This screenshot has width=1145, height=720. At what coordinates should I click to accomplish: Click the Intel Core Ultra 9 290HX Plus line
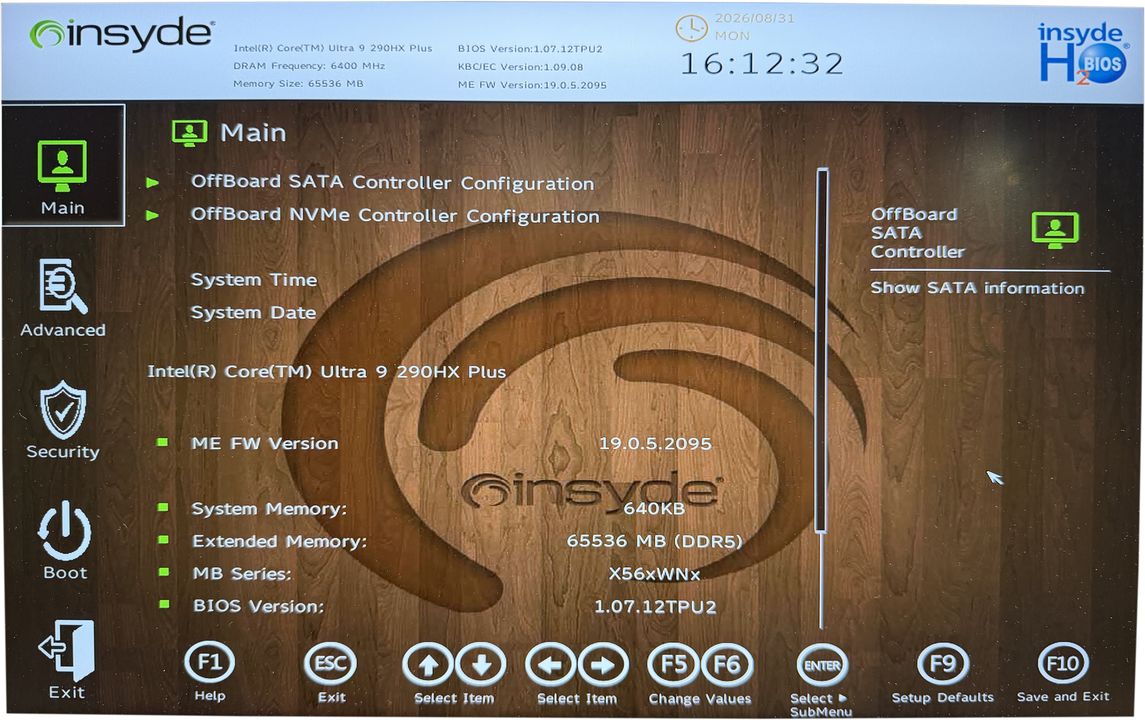pos(326,372)
